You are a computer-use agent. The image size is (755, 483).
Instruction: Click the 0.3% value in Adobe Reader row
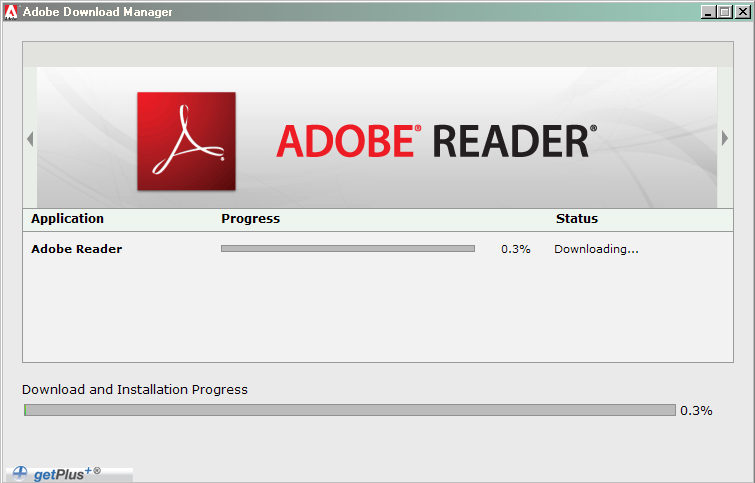[x=515, y=249]
